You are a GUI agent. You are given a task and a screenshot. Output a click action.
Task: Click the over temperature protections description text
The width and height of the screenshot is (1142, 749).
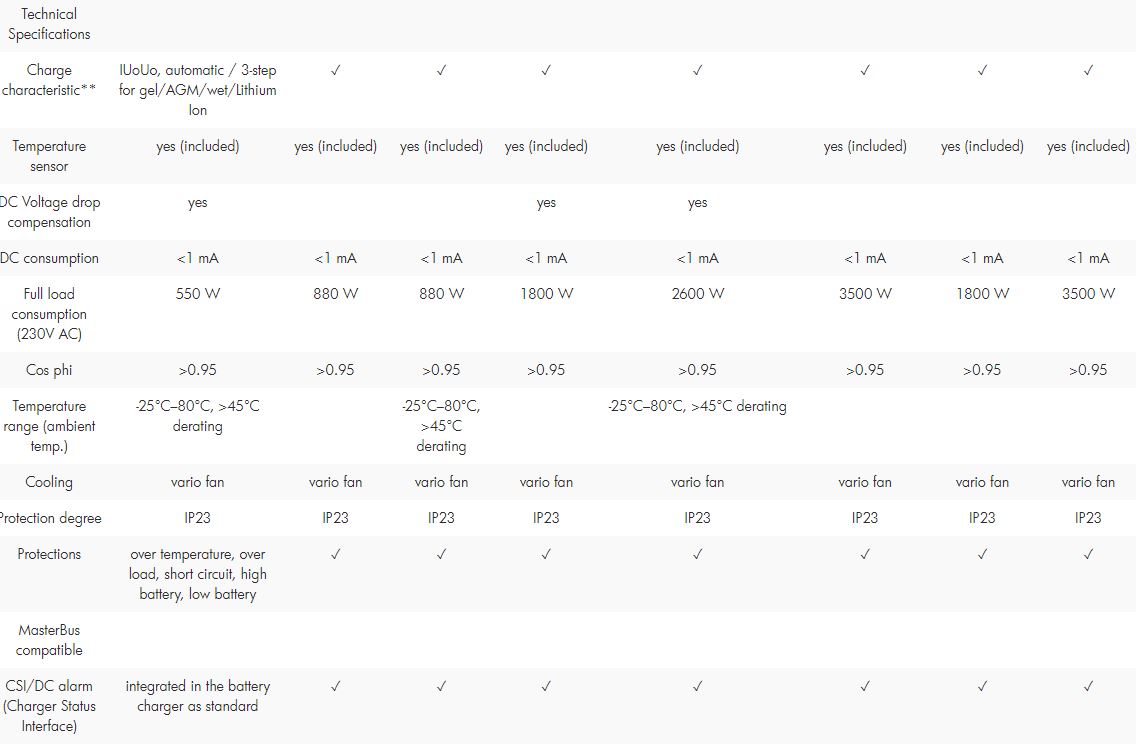coord(198,574)
